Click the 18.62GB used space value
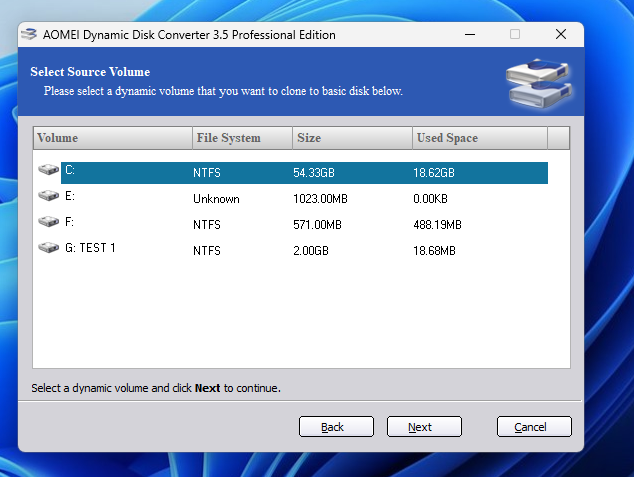The image size is (634, 477). click(434, 173)
